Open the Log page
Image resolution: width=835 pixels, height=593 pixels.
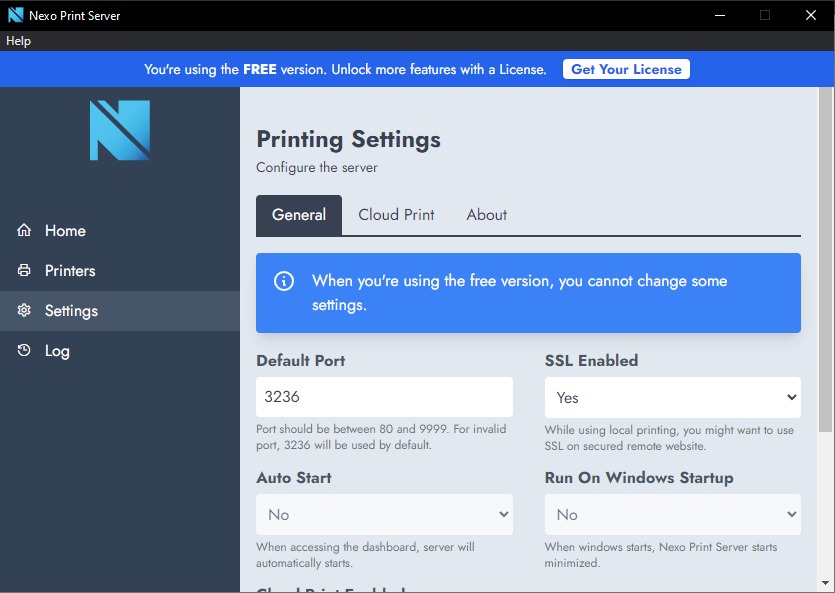[120, 351]
